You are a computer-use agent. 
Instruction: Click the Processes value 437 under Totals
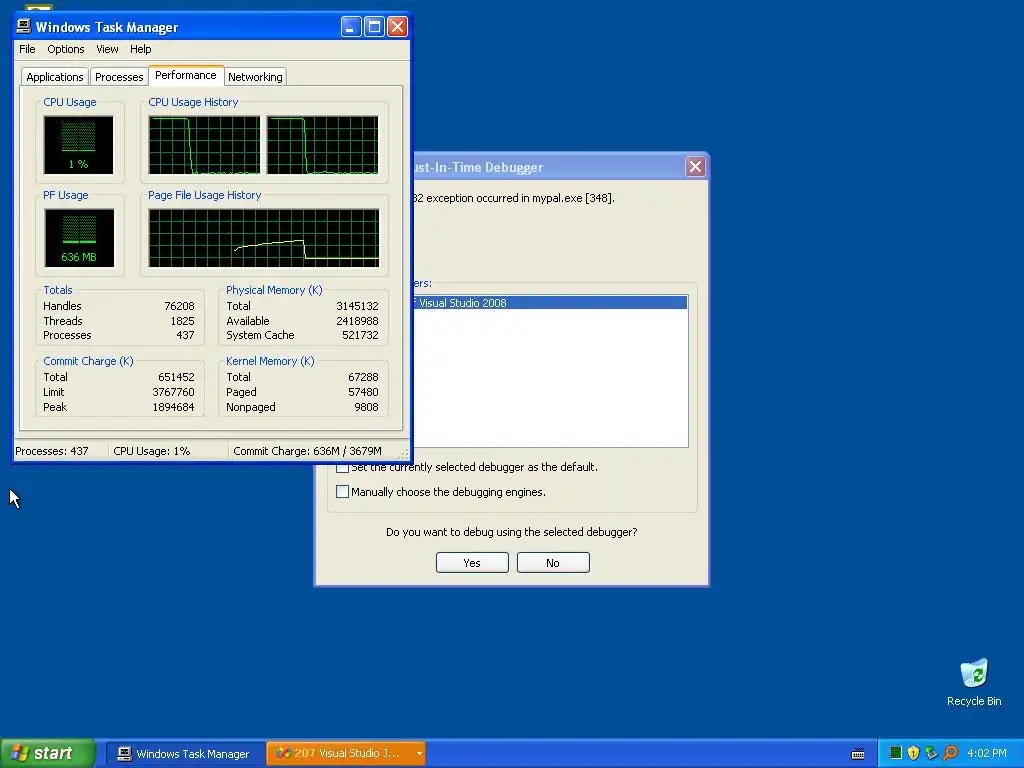pos(185,335)
